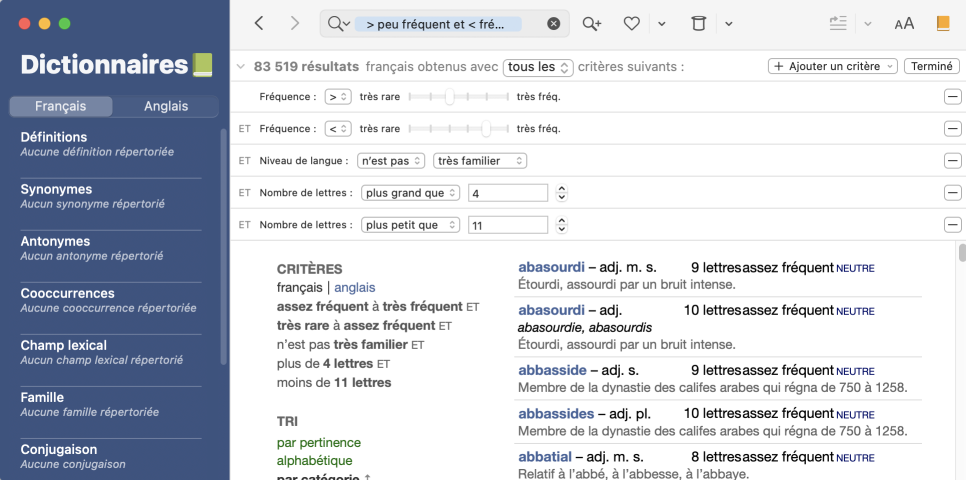Collapse the criteria panel disclosure chevron
Image resolution: width=966 pixels, height=480 pixels.
click(x=241, y=67)
